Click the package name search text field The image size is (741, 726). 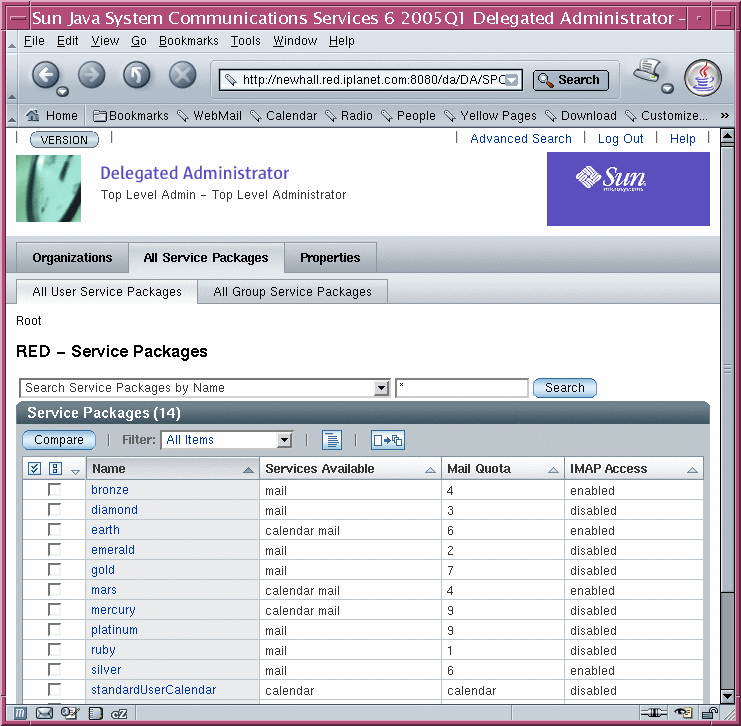[x=462, y=388]
